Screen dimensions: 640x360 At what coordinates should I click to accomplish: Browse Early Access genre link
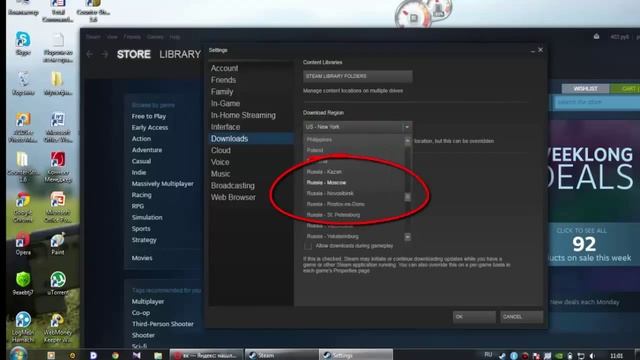pos(150,128)
